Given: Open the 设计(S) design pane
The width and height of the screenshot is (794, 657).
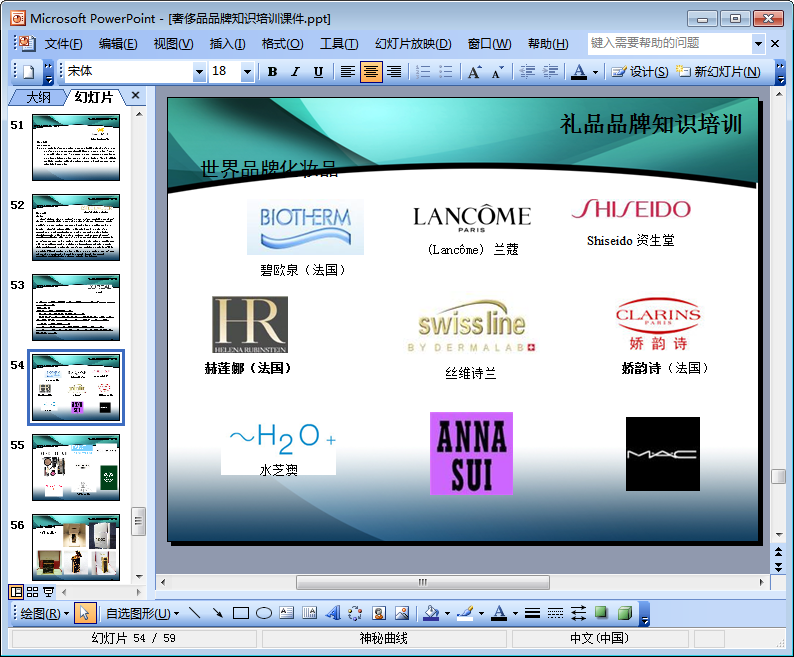Looking at the screenshot, I should [x=640, y=72].
